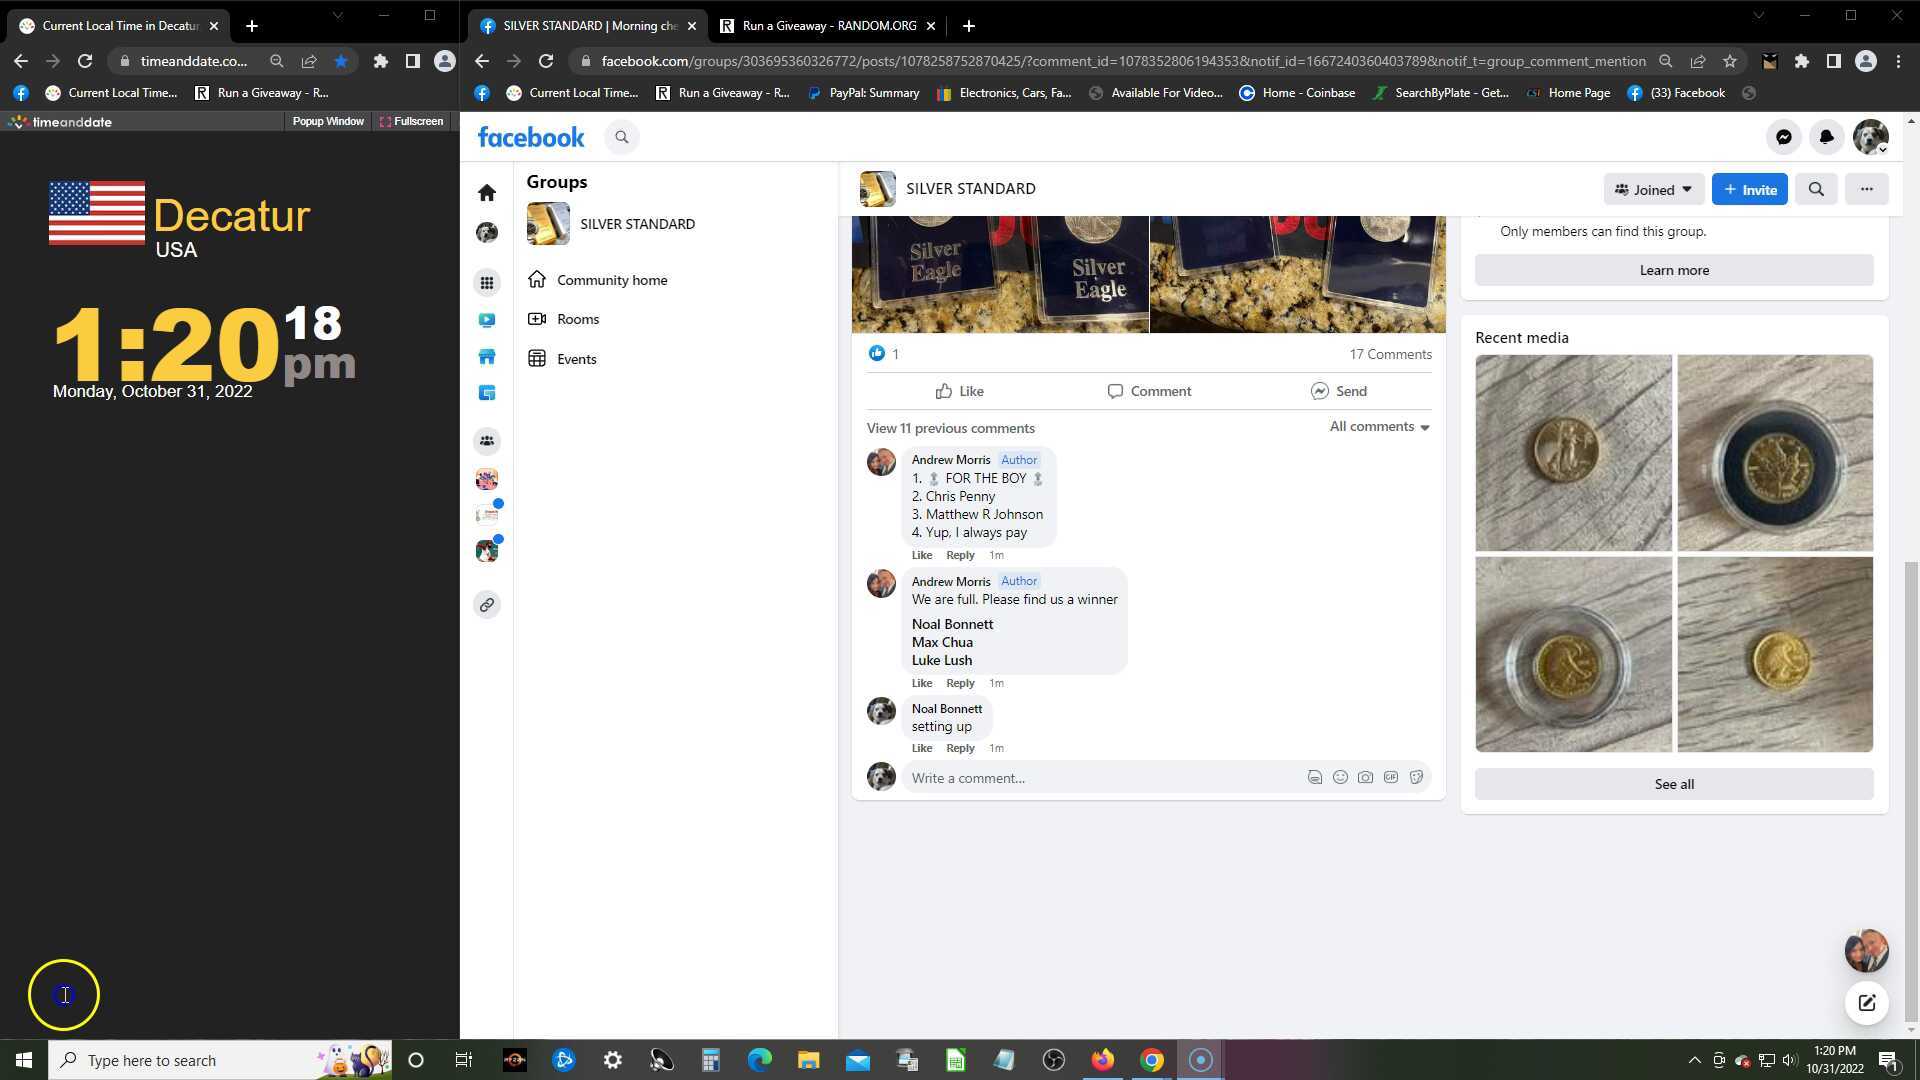
Task: Click the emoji icon in comment box
Action: tap(1340, 778)
